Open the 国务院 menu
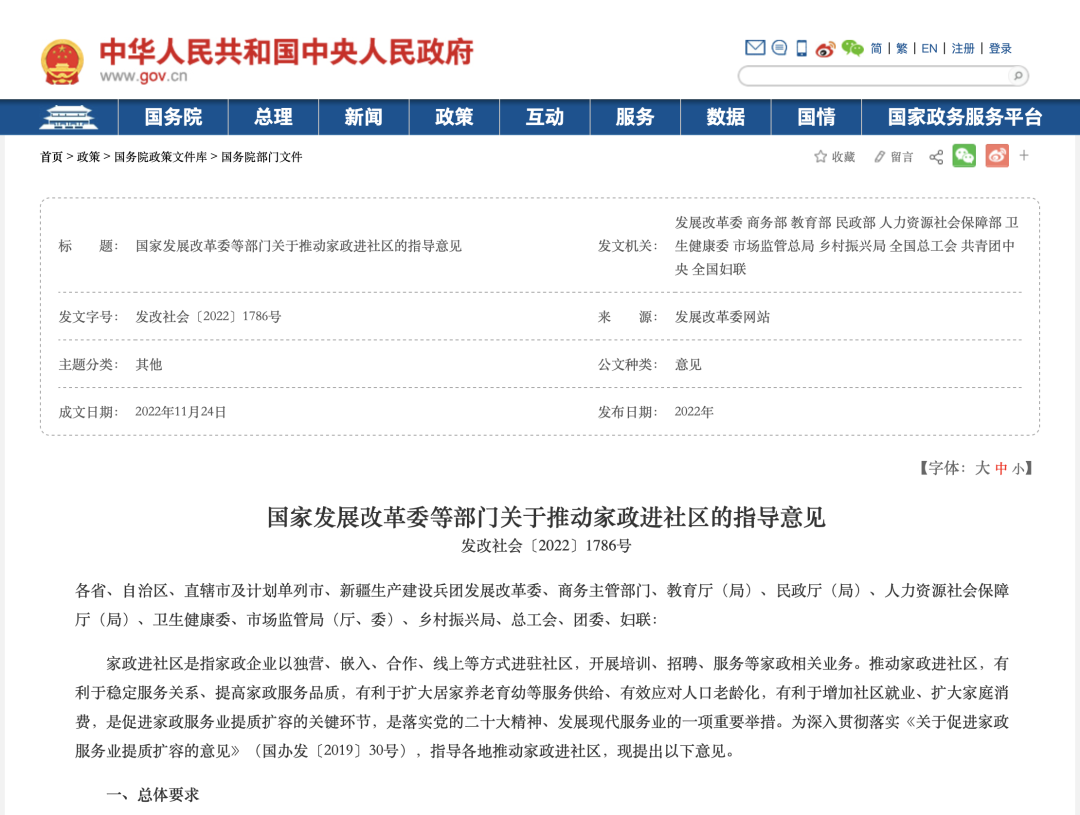1080x815 pixels. click(x=174, y=117)
